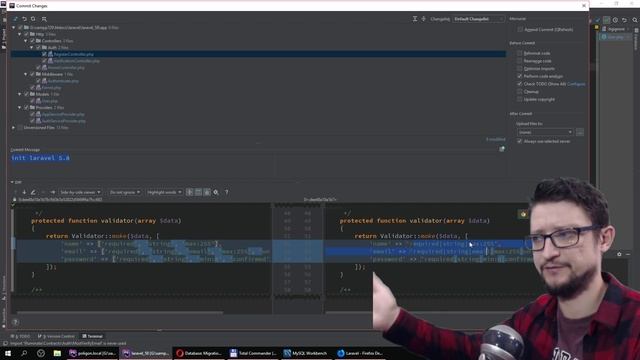Viewport: 640px width, 360px height.
Task: Open file explorer icon in taskbar
Action: (57, 353)
